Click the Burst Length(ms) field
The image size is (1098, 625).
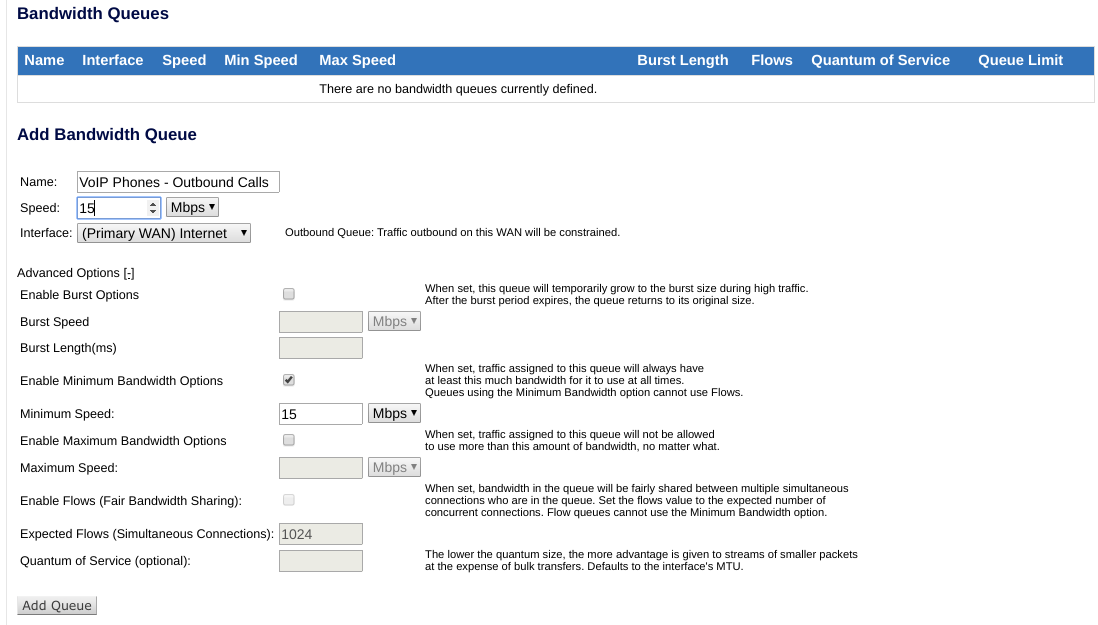coord(320,347)
